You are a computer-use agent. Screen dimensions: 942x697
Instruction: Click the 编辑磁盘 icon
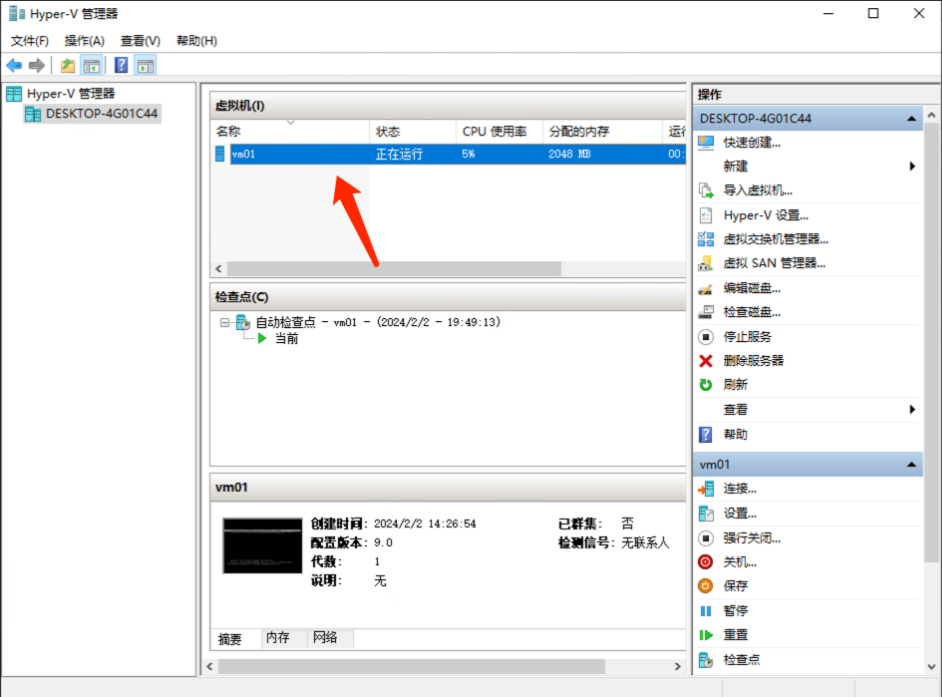[x=706, y=289]
